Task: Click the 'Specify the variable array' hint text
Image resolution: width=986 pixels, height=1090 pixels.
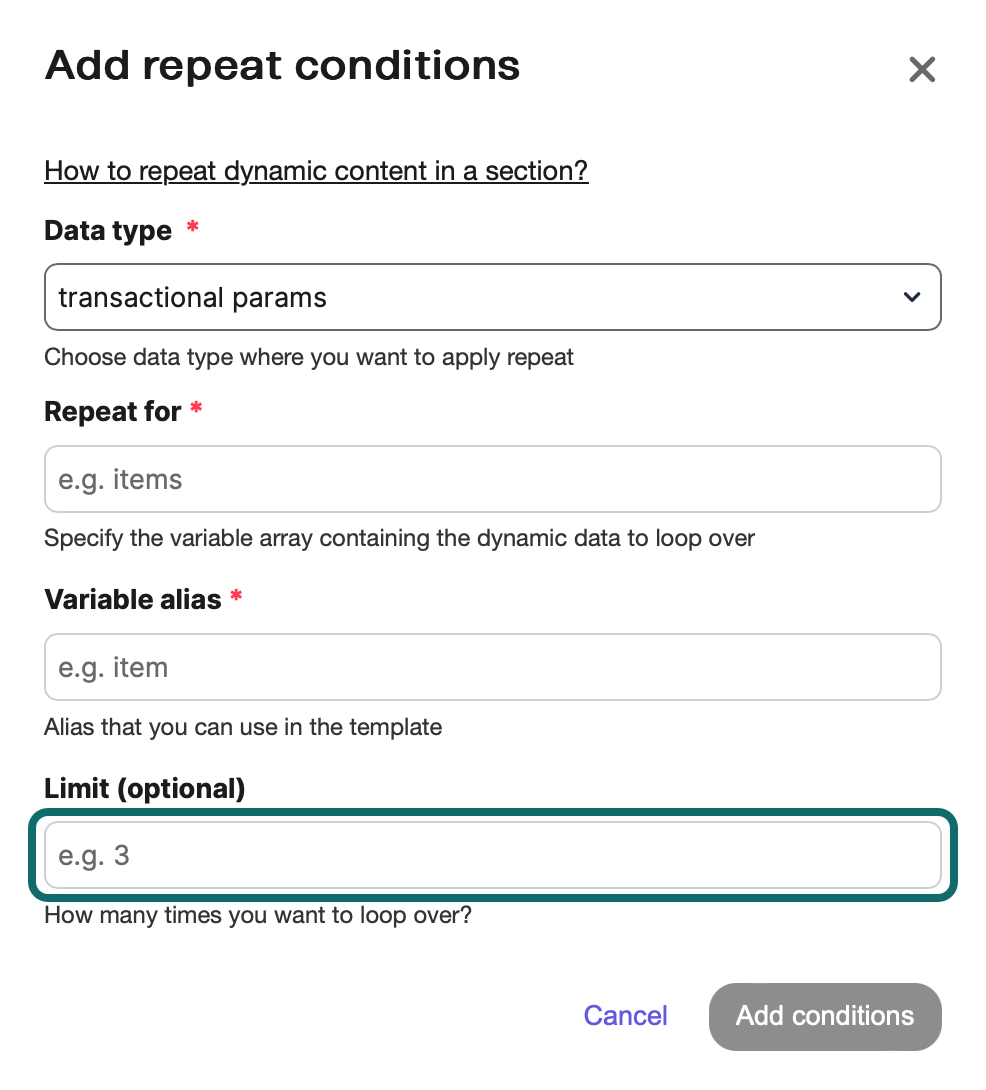Action: click(x=399, y=539)
